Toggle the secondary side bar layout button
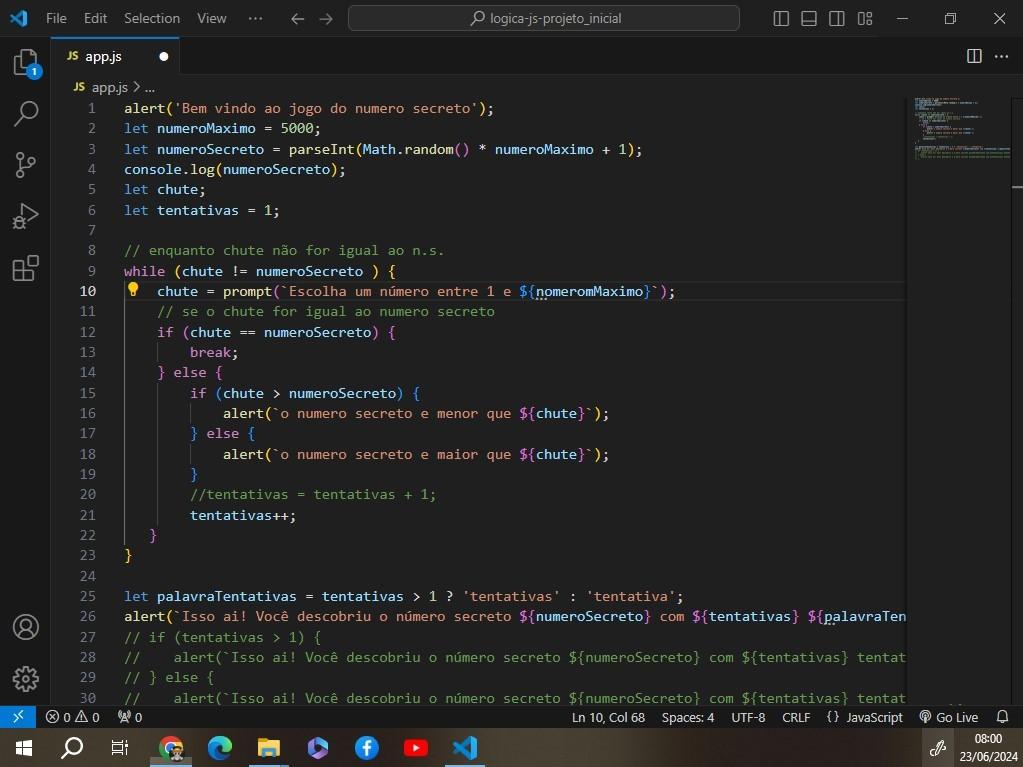 click(837, 18)
